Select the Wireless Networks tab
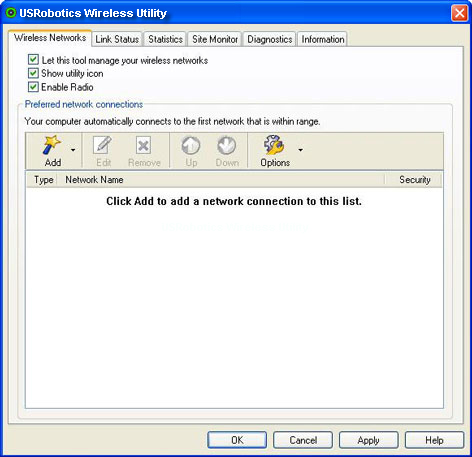Screen dimensions: 472x457 50,38
